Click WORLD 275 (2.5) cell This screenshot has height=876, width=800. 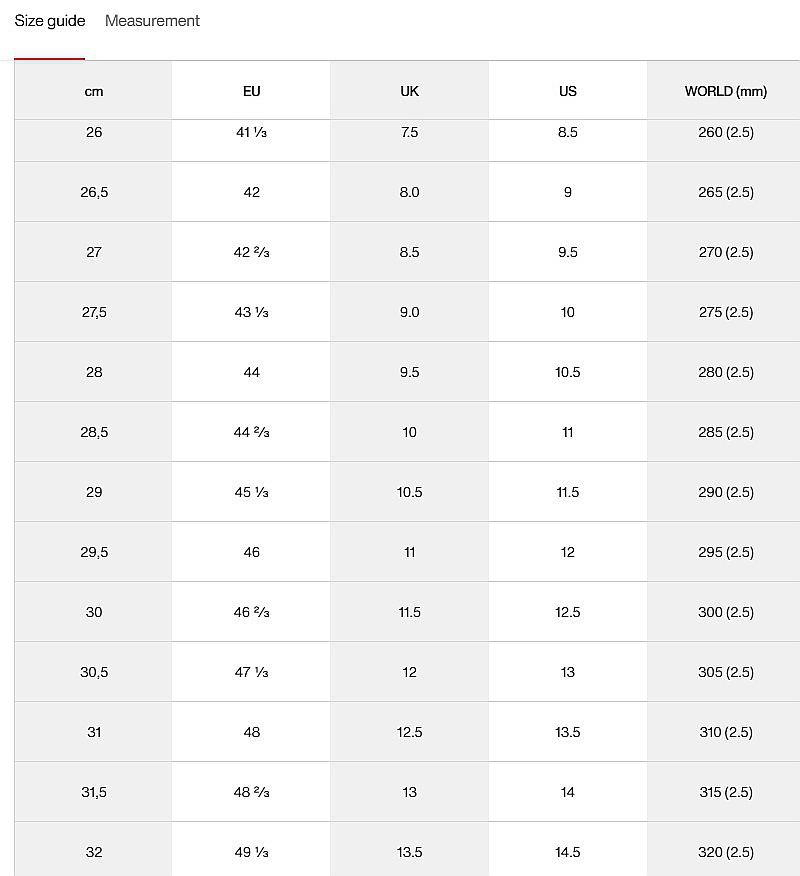pos(725,312)
